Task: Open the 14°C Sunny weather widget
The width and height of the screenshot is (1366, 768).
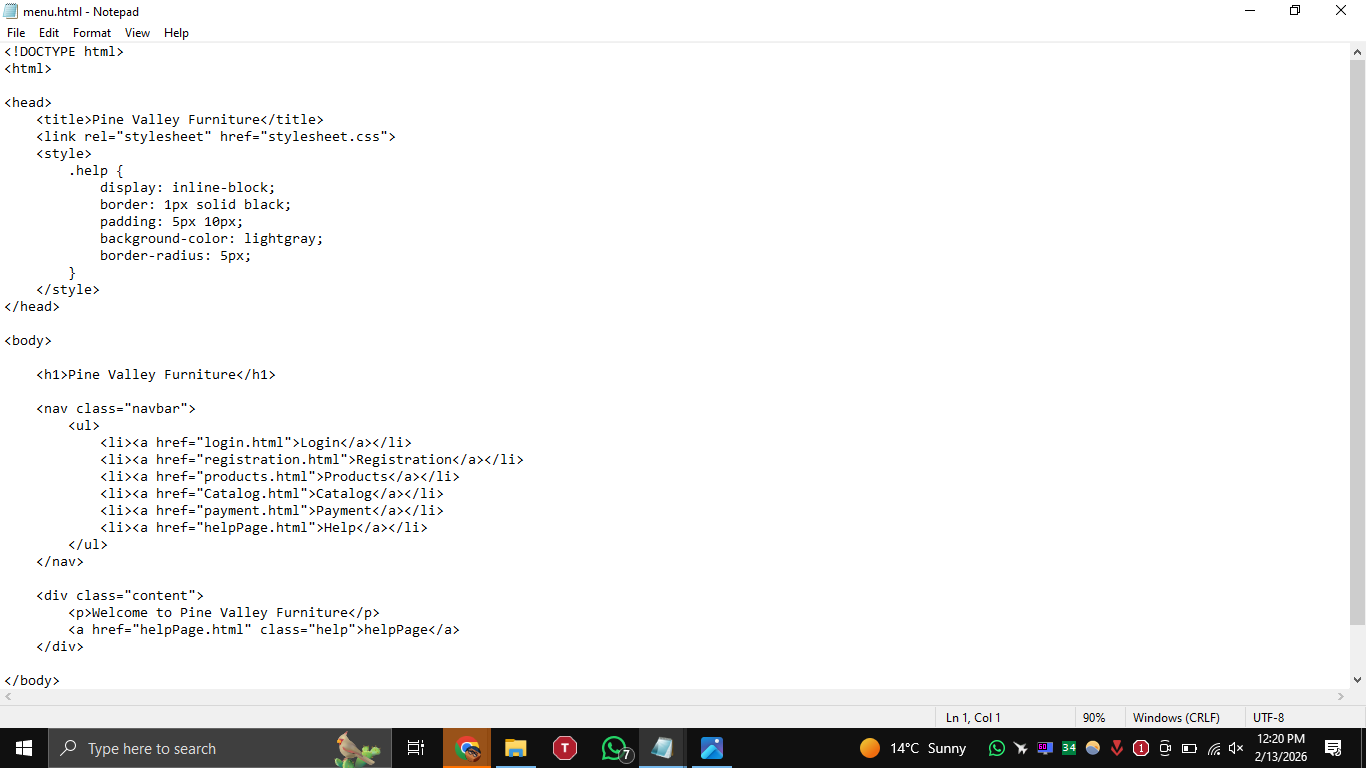Action: 913,748
